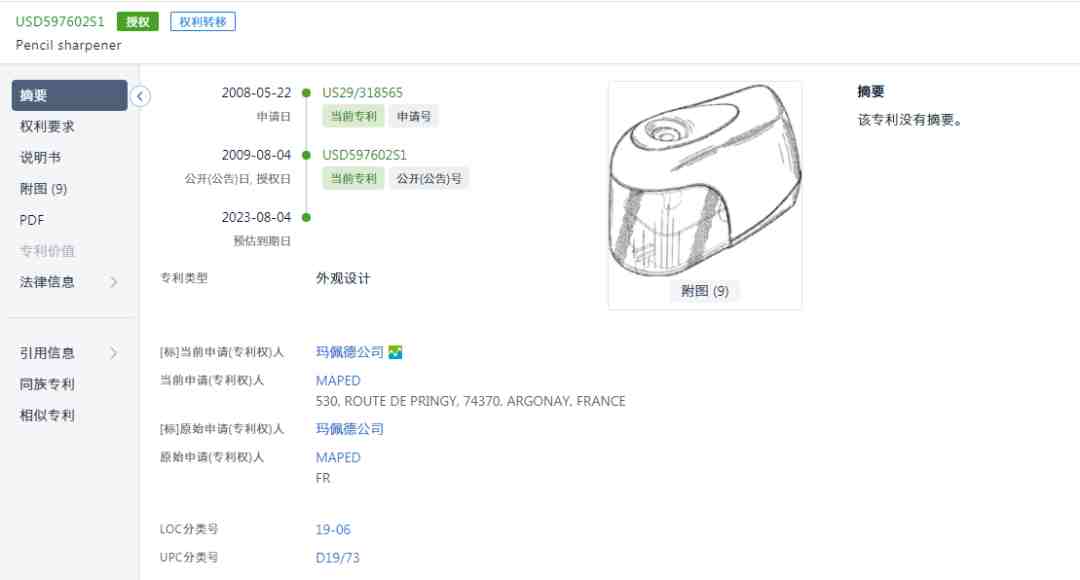Expand the 引用信息 submenu arrow
1080x580 pixels.
pos(114,353)
